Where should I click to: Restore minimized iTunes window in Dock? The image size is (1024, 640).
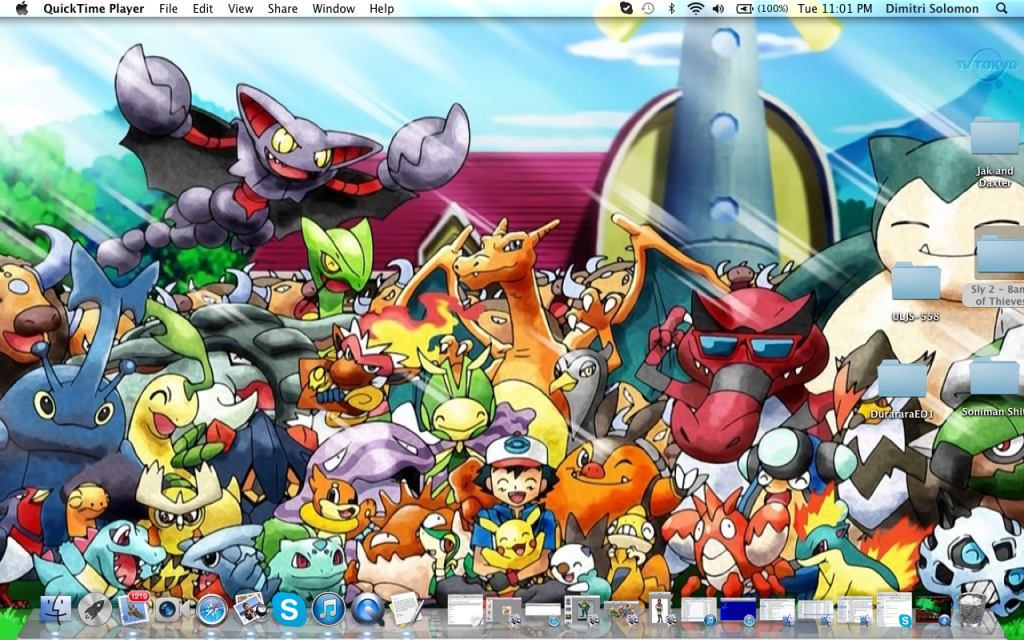(x=699, y=611)
